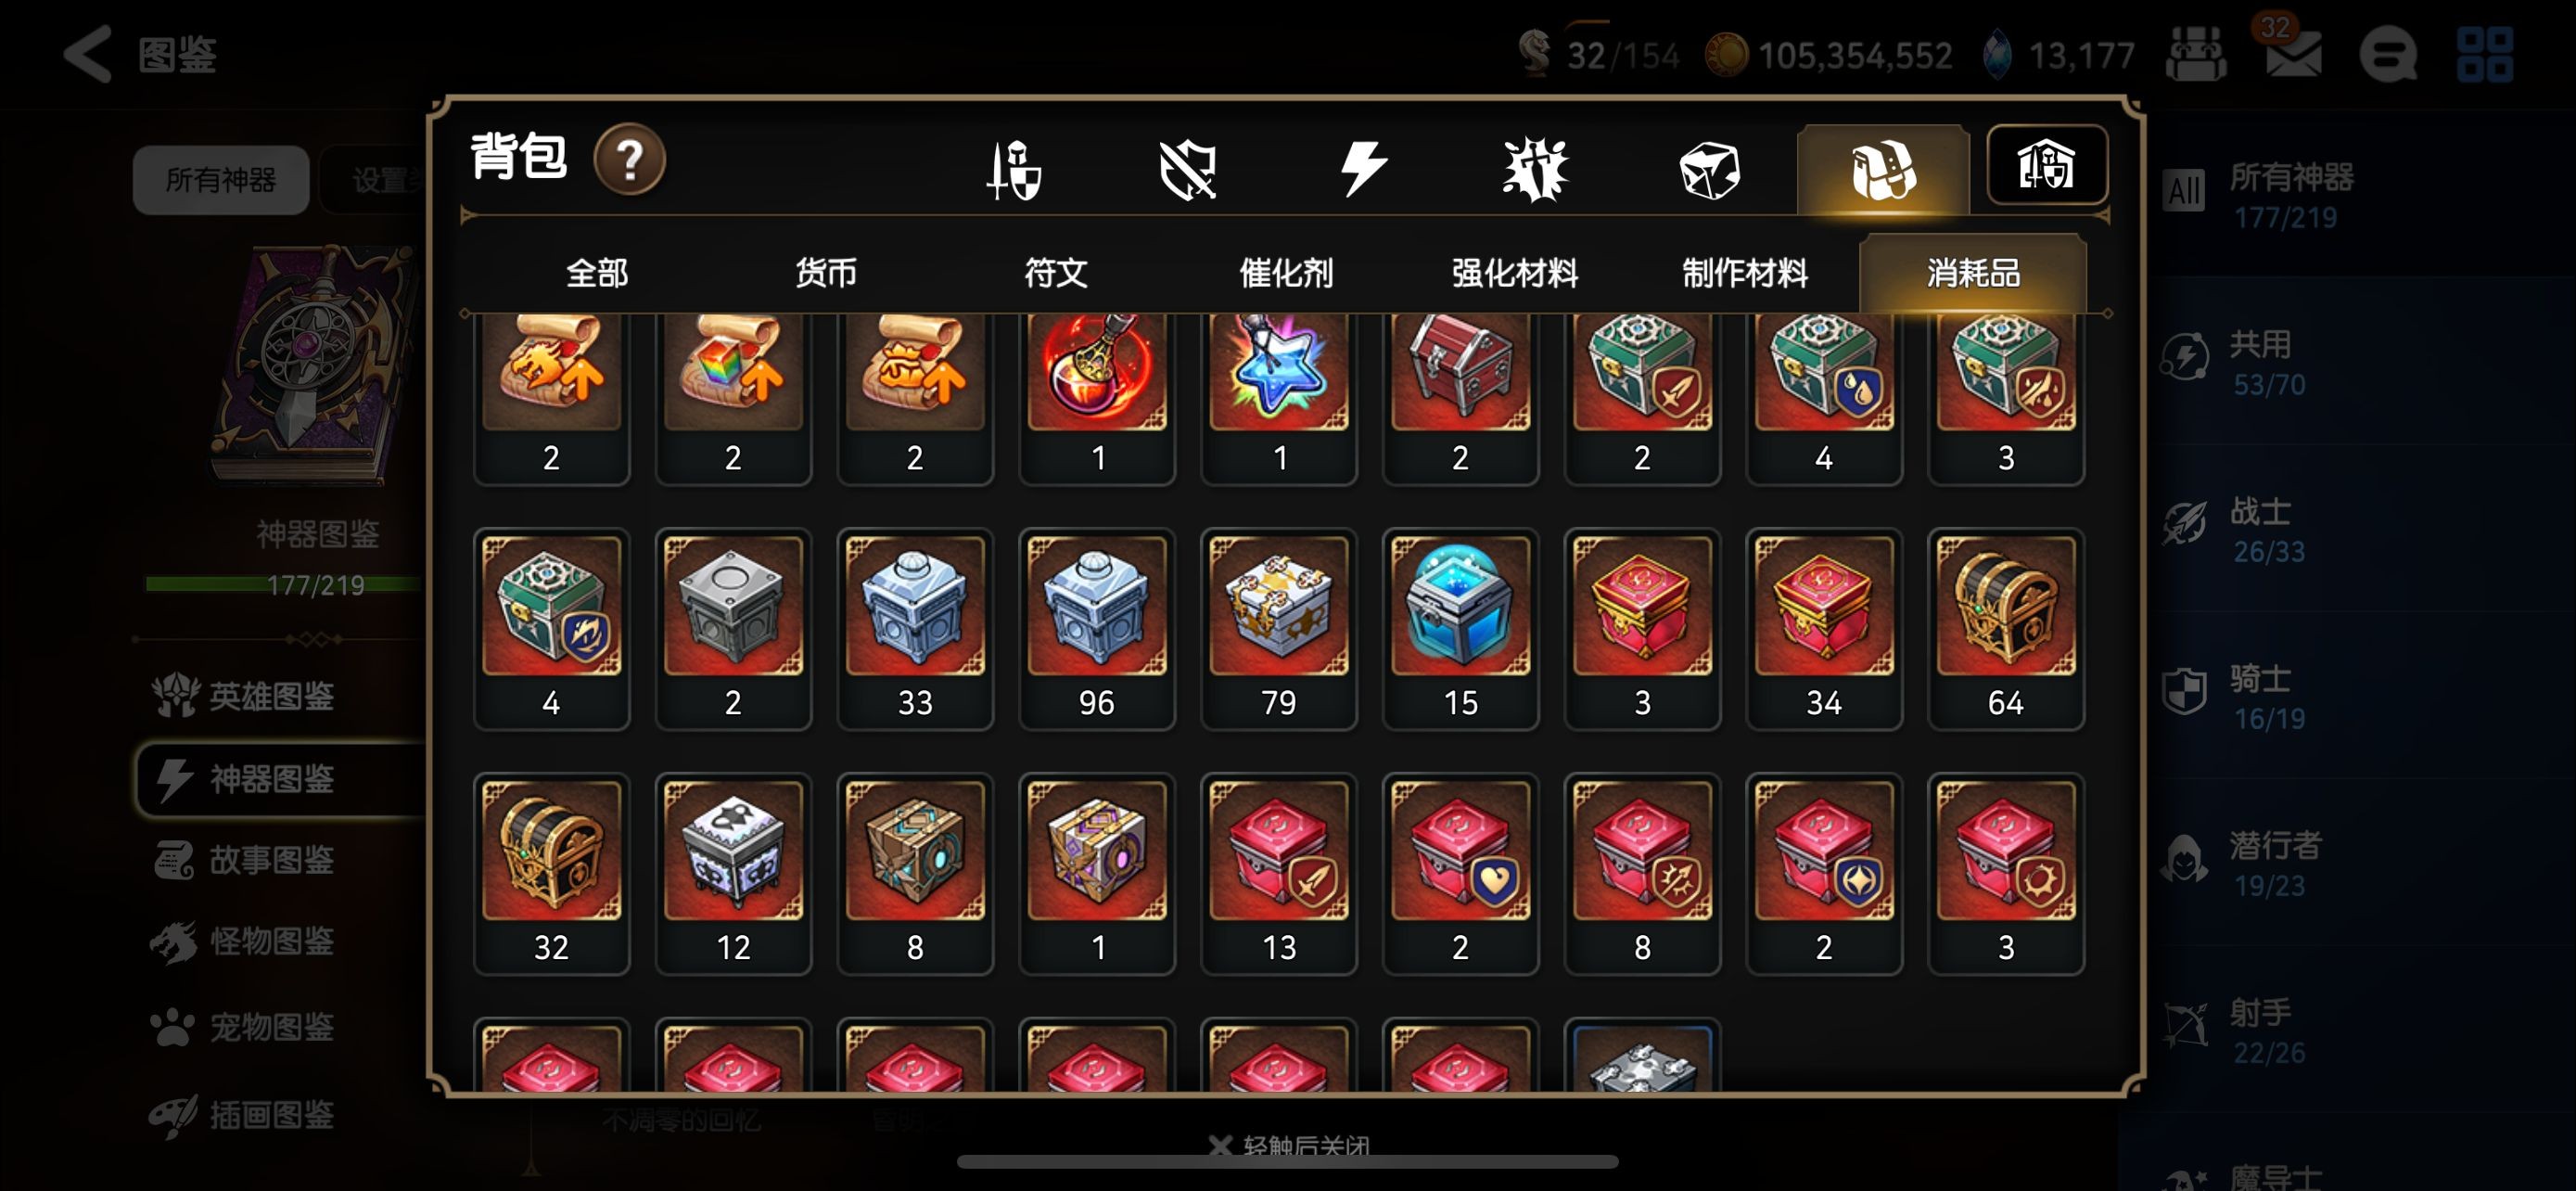
Task: Select the red potion item
Action: 1097,398
